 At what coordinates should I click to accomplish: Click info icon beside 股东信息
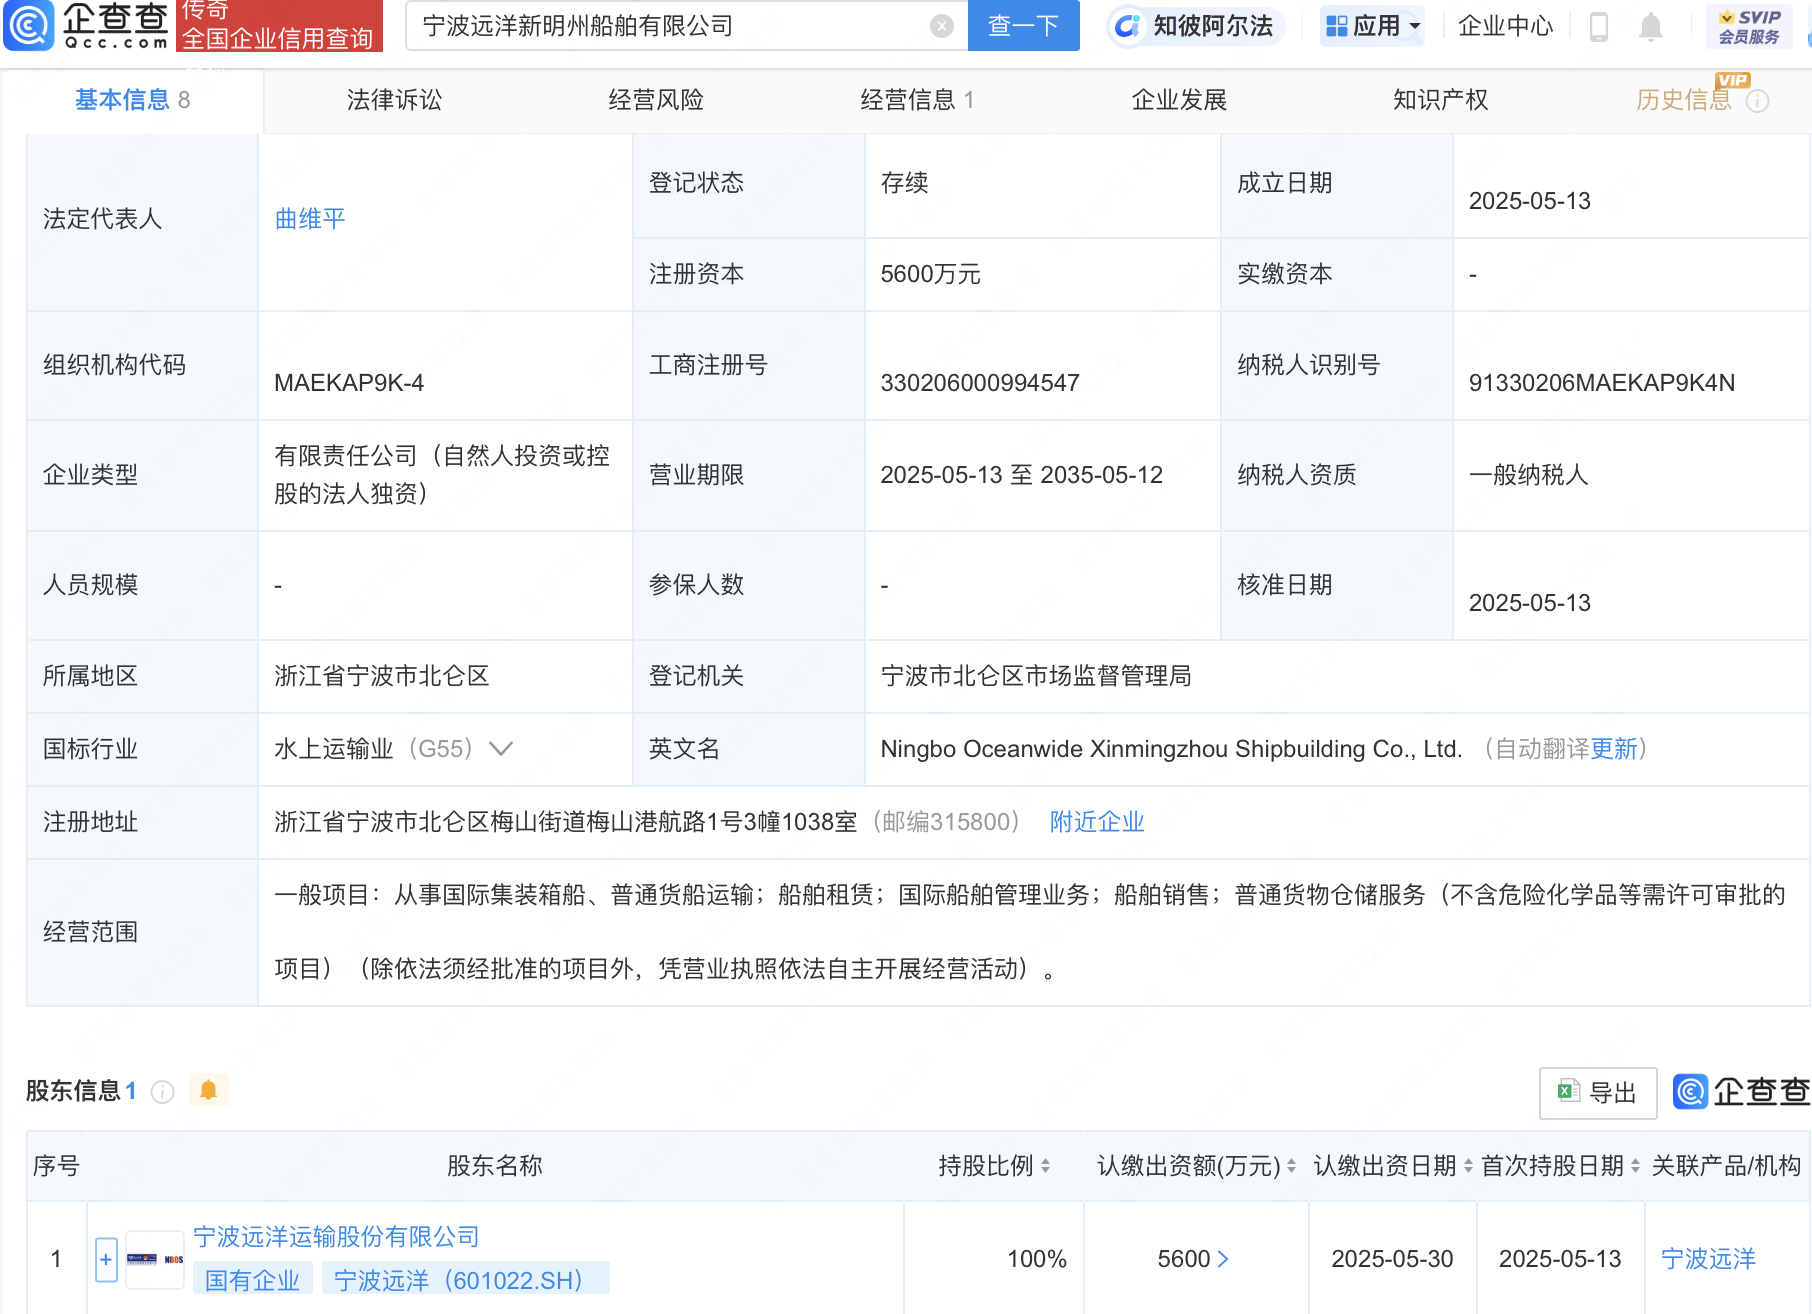(162, 1092)
